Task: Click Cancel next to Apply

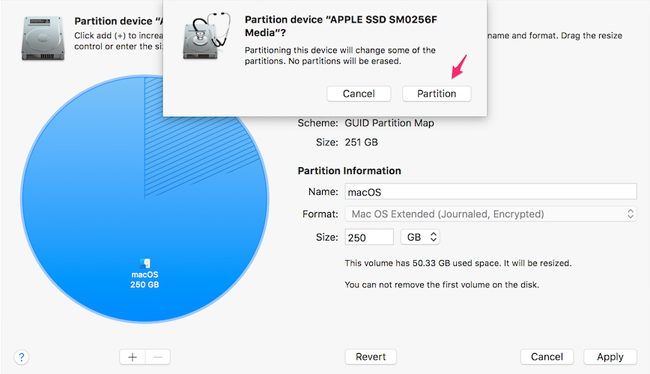Action: click(x=547, y=357)
